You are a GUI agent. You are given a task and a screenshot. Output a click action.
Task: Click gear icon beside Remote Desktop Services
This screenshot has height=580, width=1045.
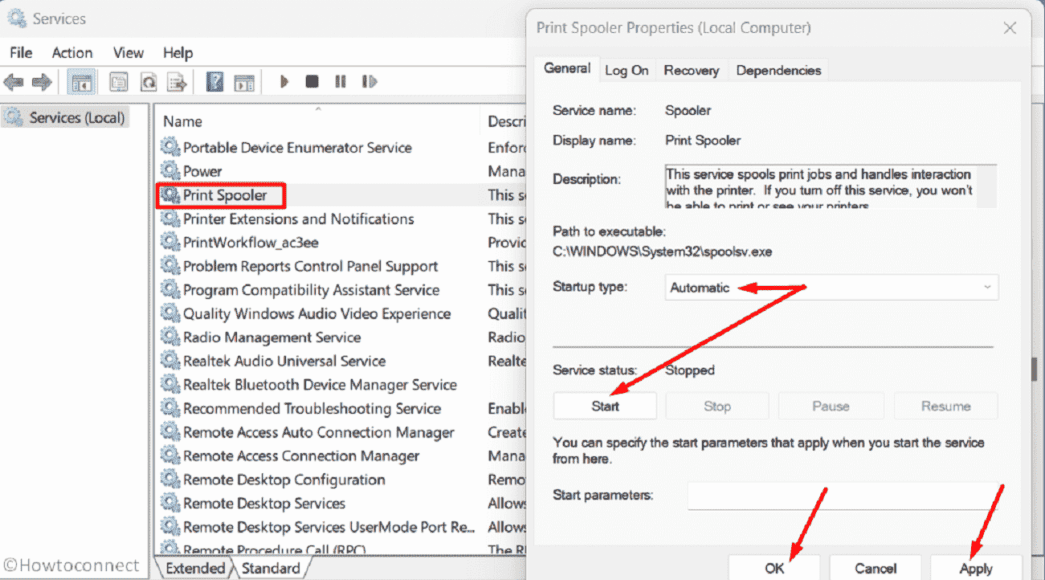tap(171, 502)
